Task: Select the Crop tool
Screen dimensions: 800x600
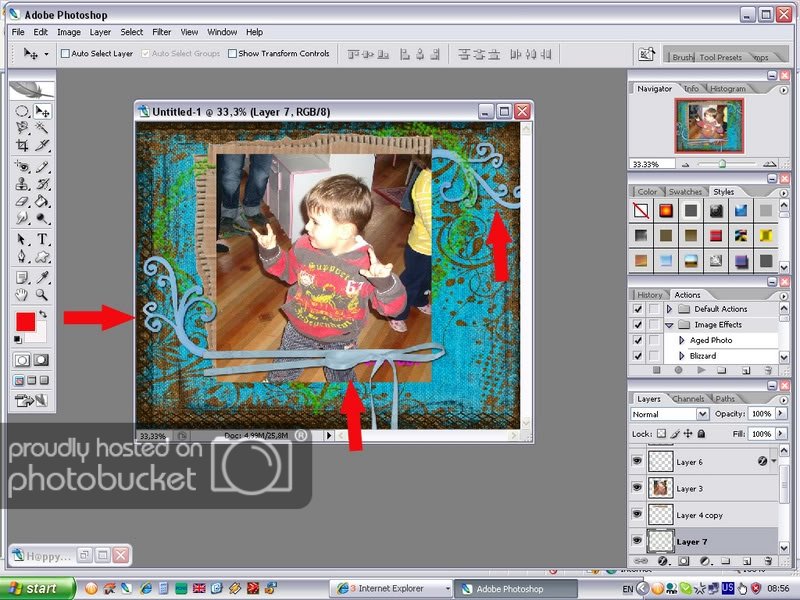Action: click(22, 145)
